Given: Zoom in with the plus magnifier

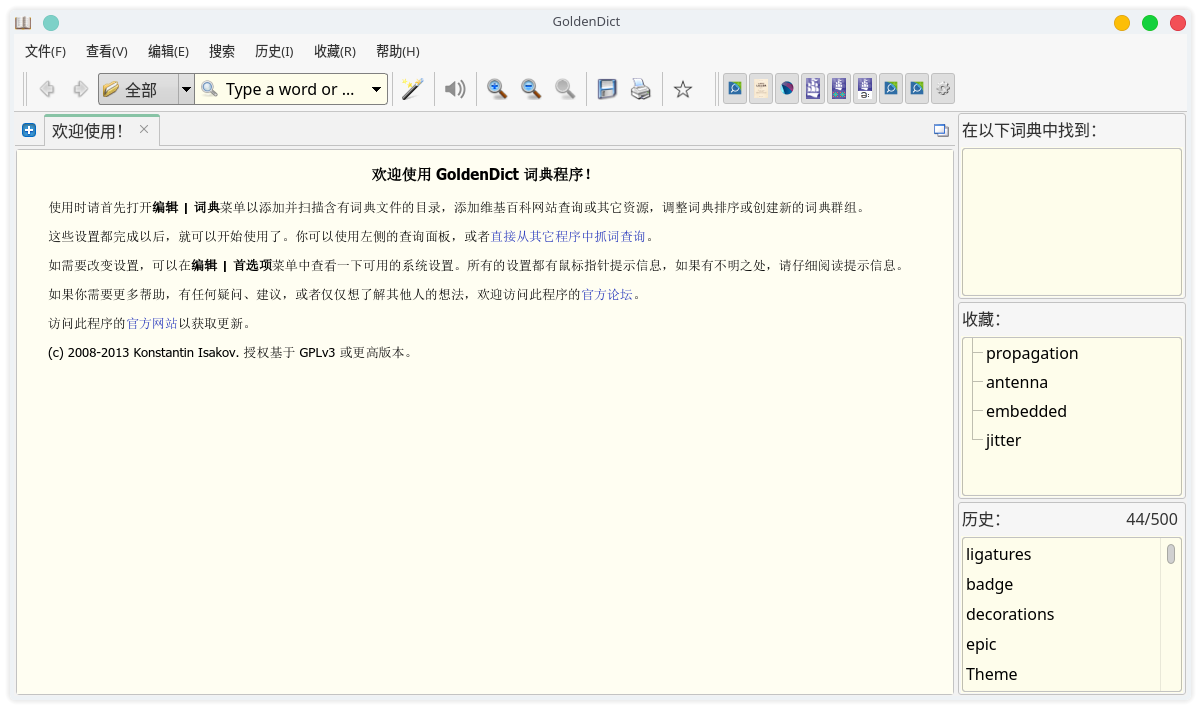Looking at the screenshot, I should [x=497, y=89].
